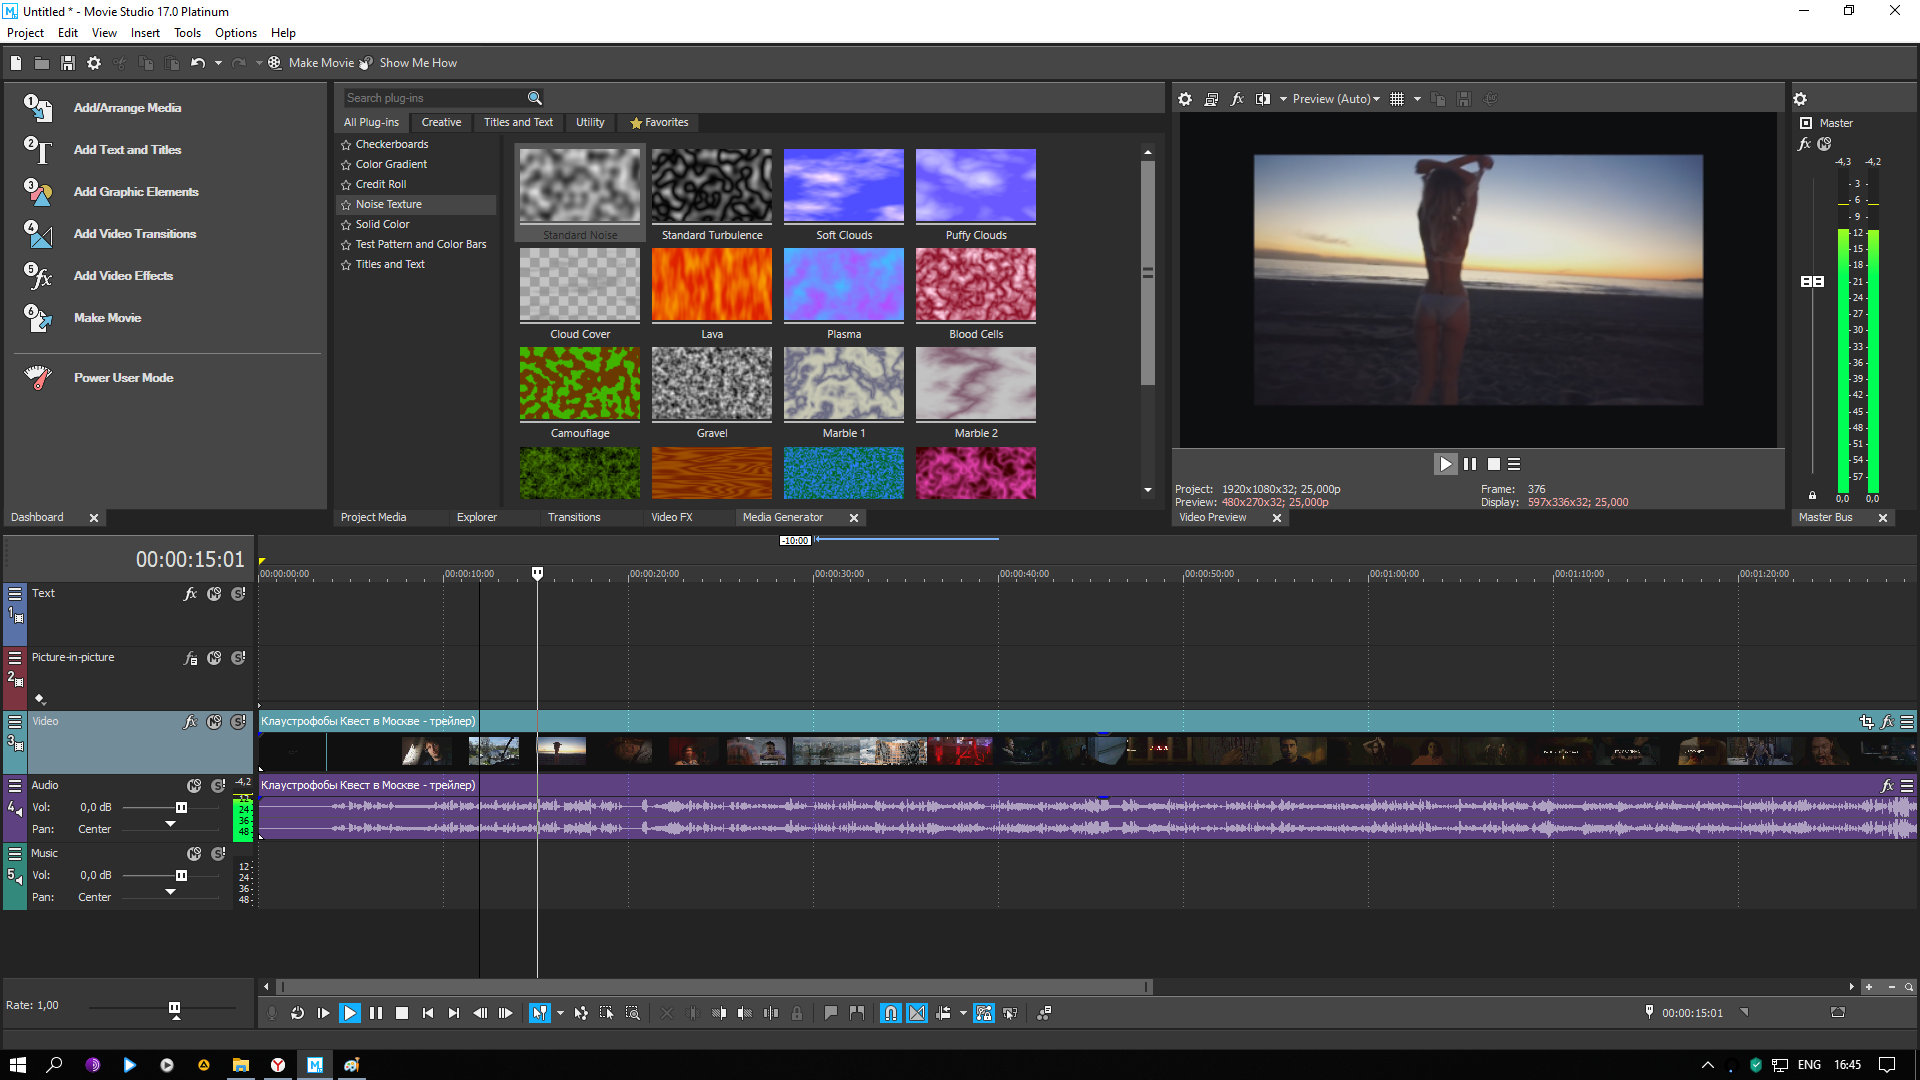Click the split-screen view icon in preview
The image size is (1920, 1080).
1263,99
